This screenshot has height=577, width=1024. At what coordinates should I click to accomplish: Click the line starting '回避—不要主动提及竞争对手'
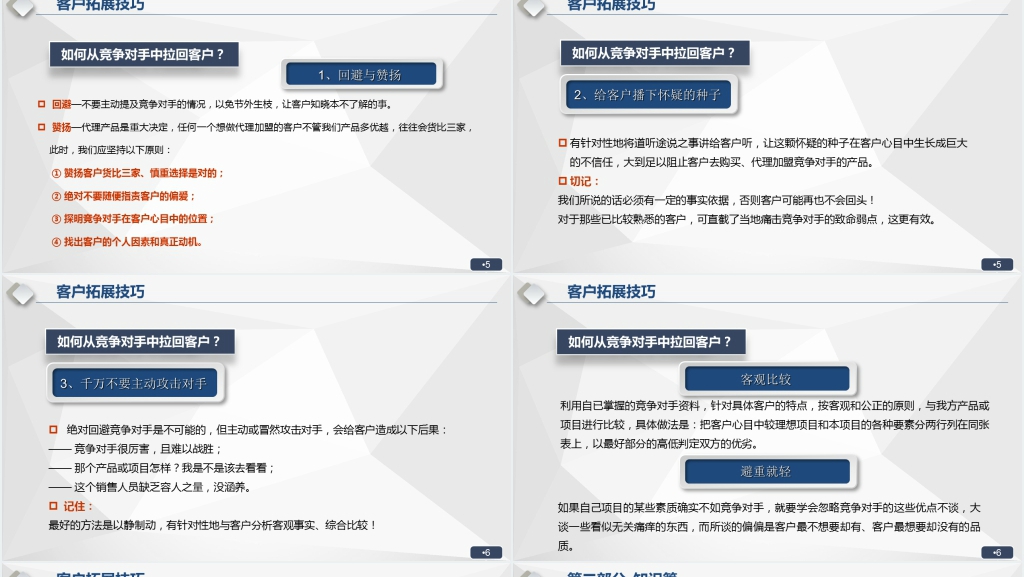coord(222,104)
